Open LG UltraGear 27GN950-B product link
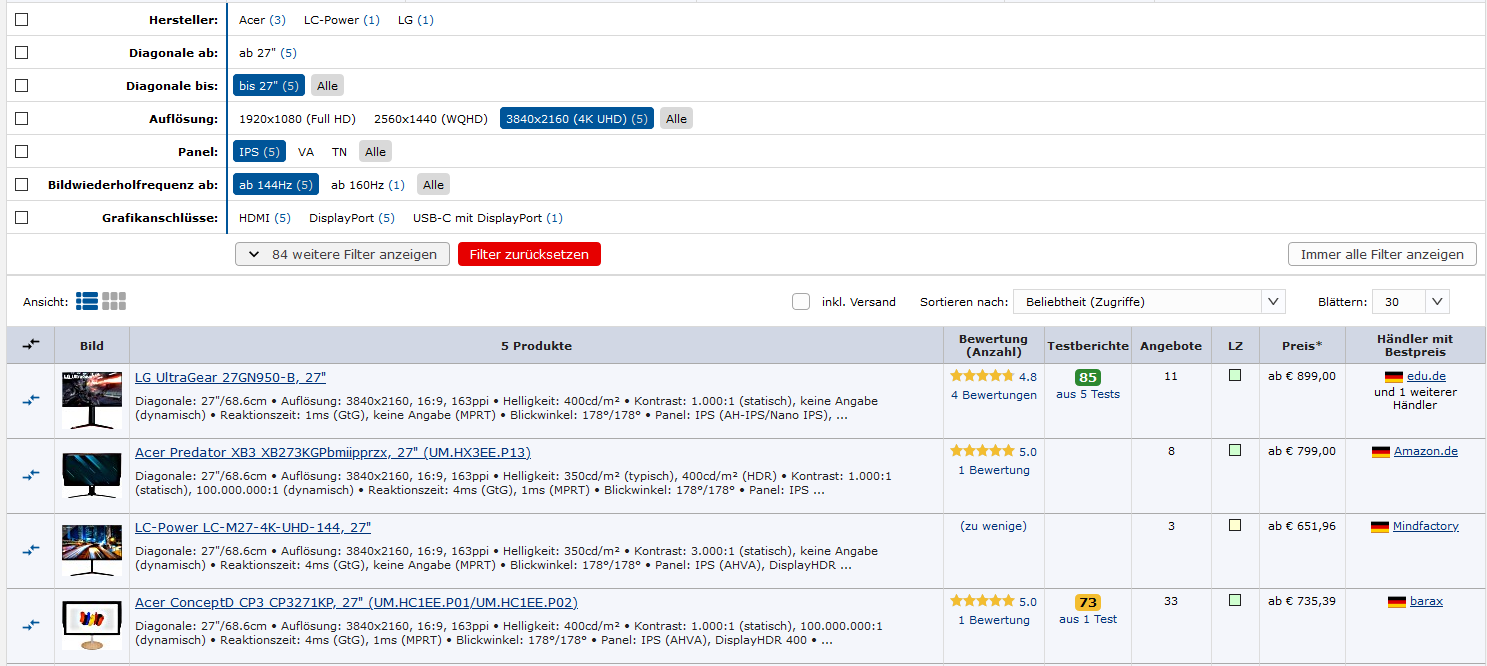1487x666 pixels. 230,377
